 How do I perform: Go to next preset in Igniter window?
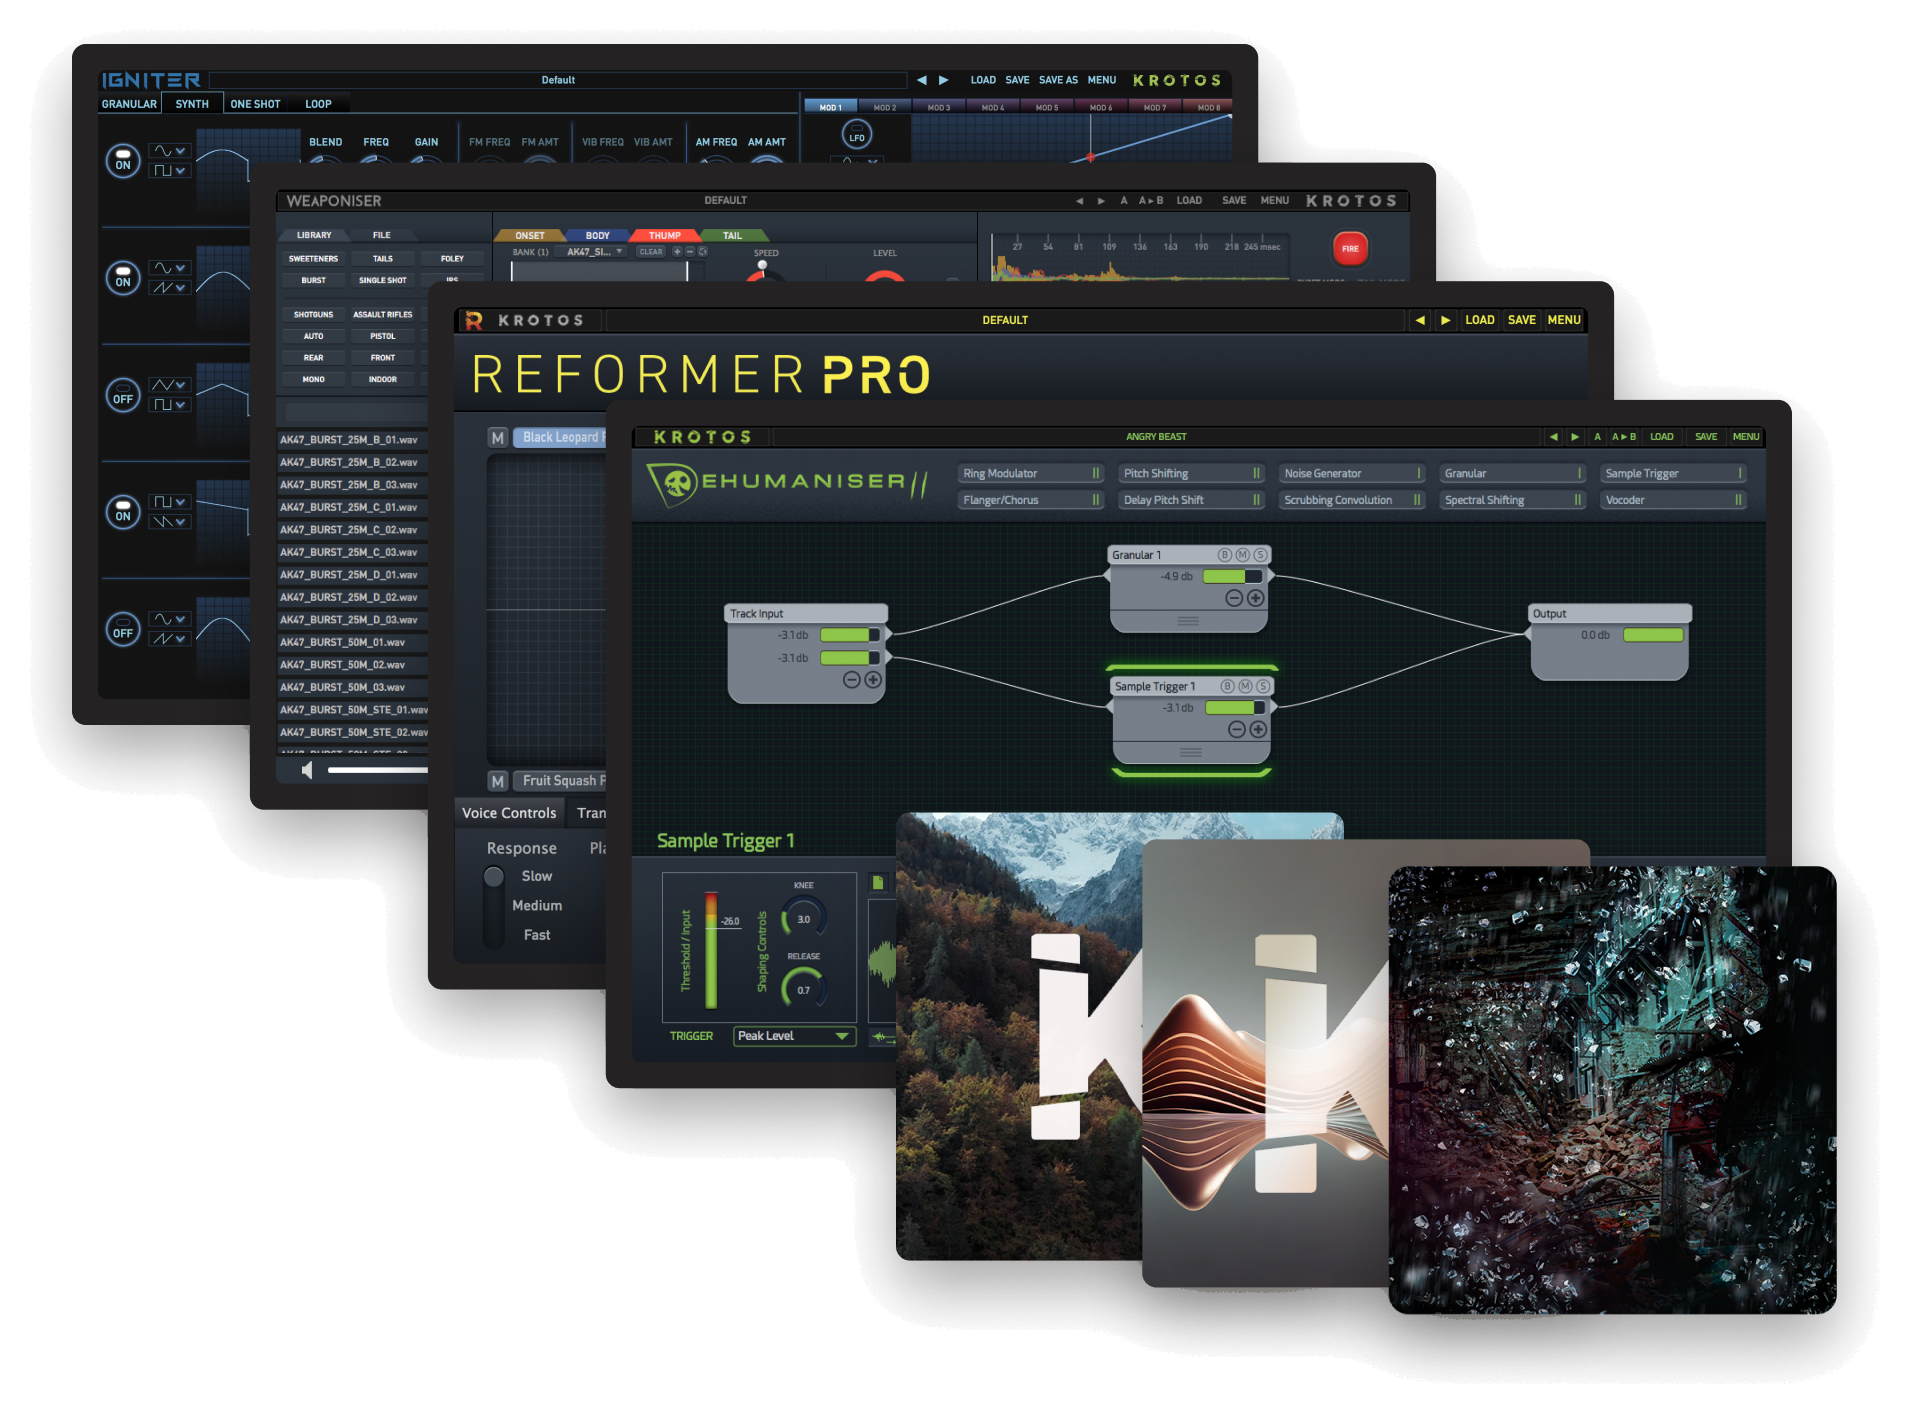click(943, 80)
